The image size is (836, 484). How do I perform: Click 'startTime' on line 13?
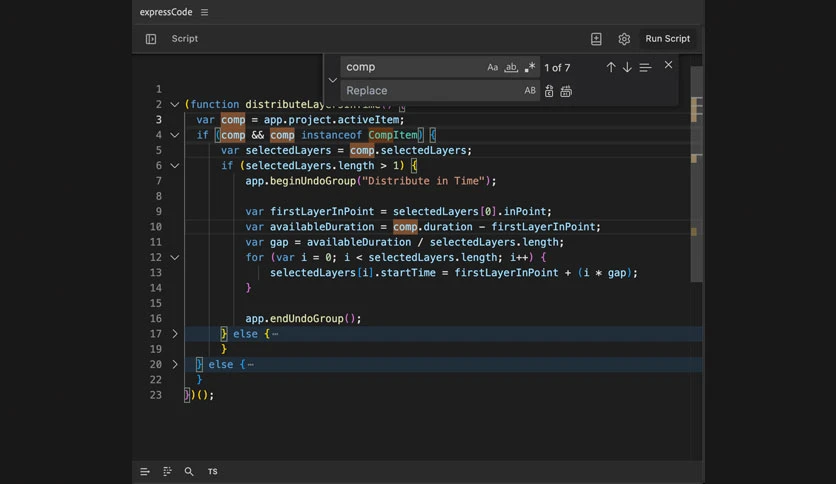(408, 273)
